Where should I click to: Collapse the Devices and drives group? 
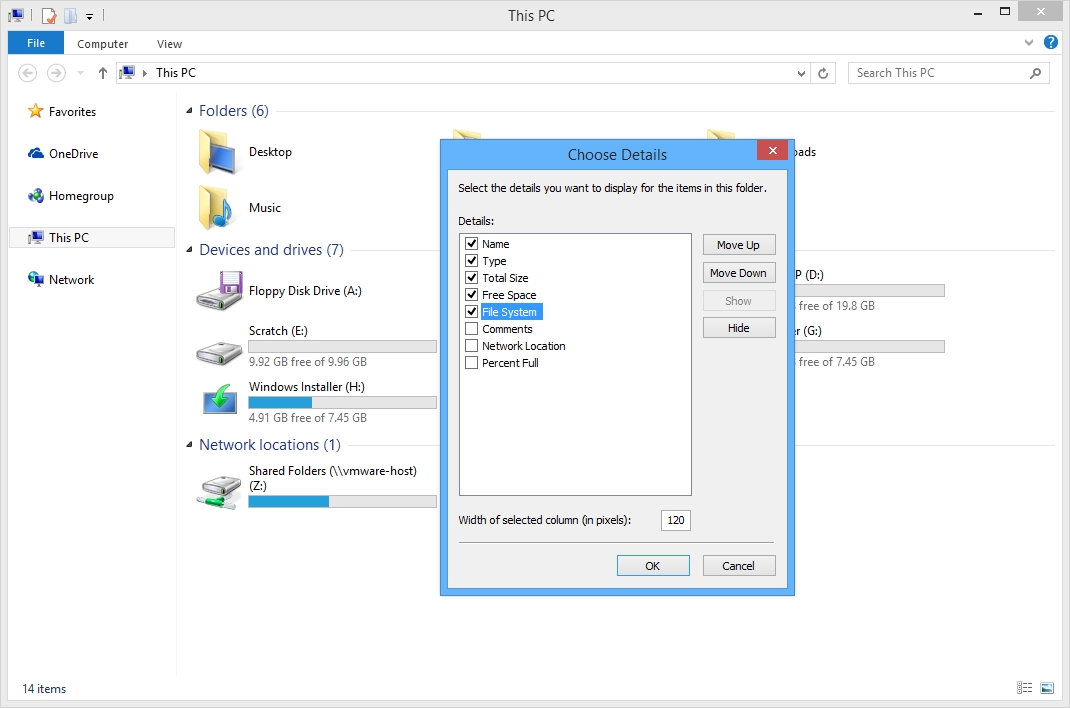(x=189, y=250)
